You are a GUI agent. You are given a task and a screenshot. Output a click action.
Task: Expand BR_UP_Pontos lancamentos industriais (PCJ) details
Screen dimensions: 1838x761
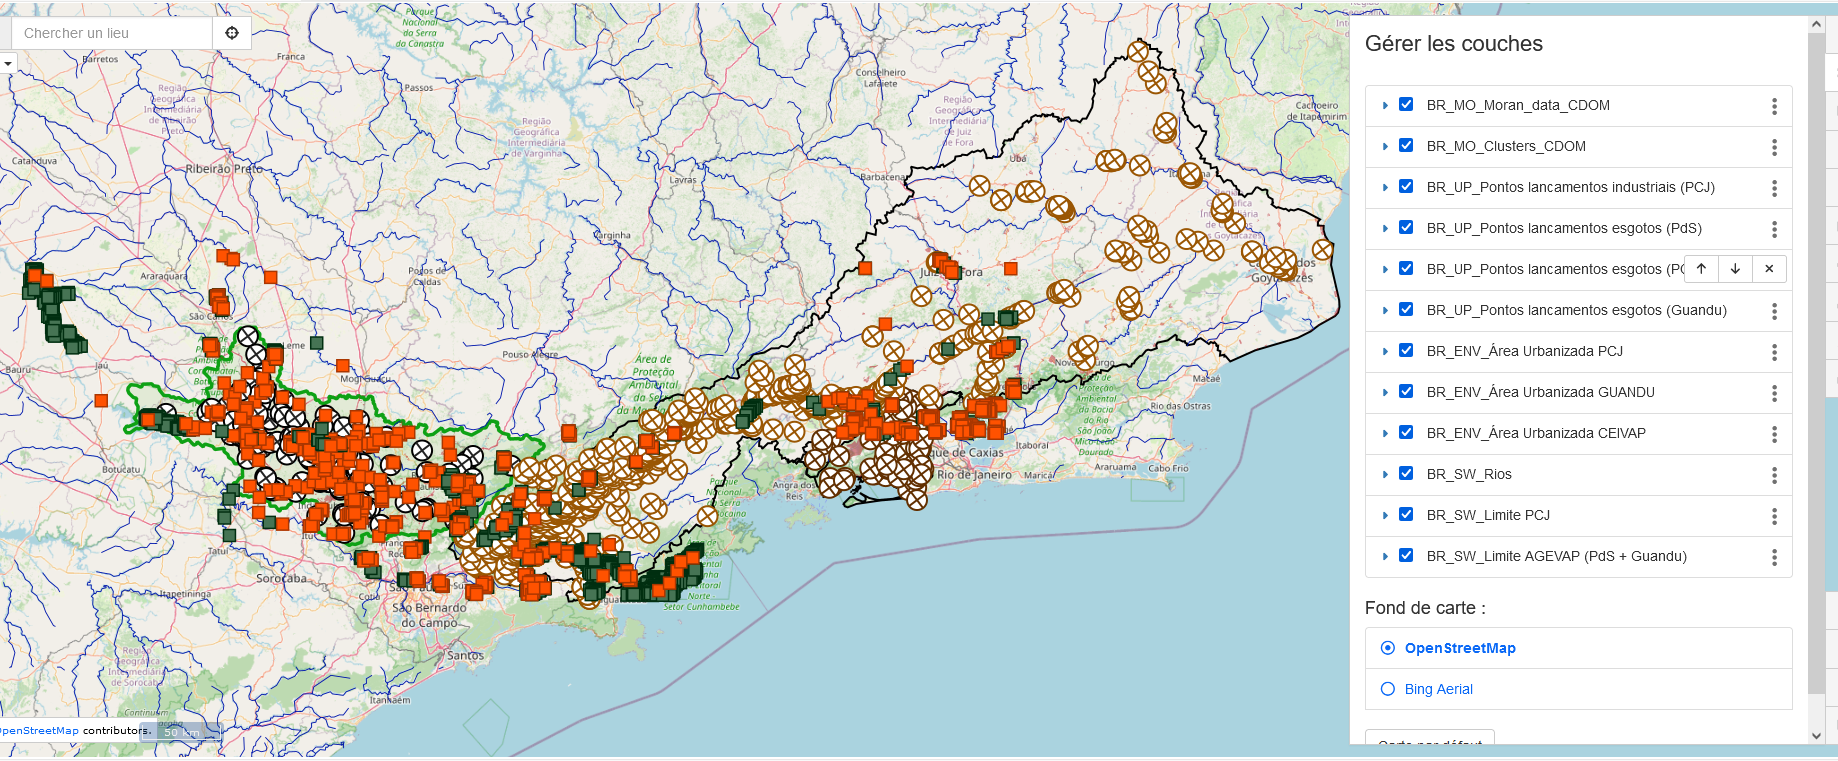(x=1385, y=187)
